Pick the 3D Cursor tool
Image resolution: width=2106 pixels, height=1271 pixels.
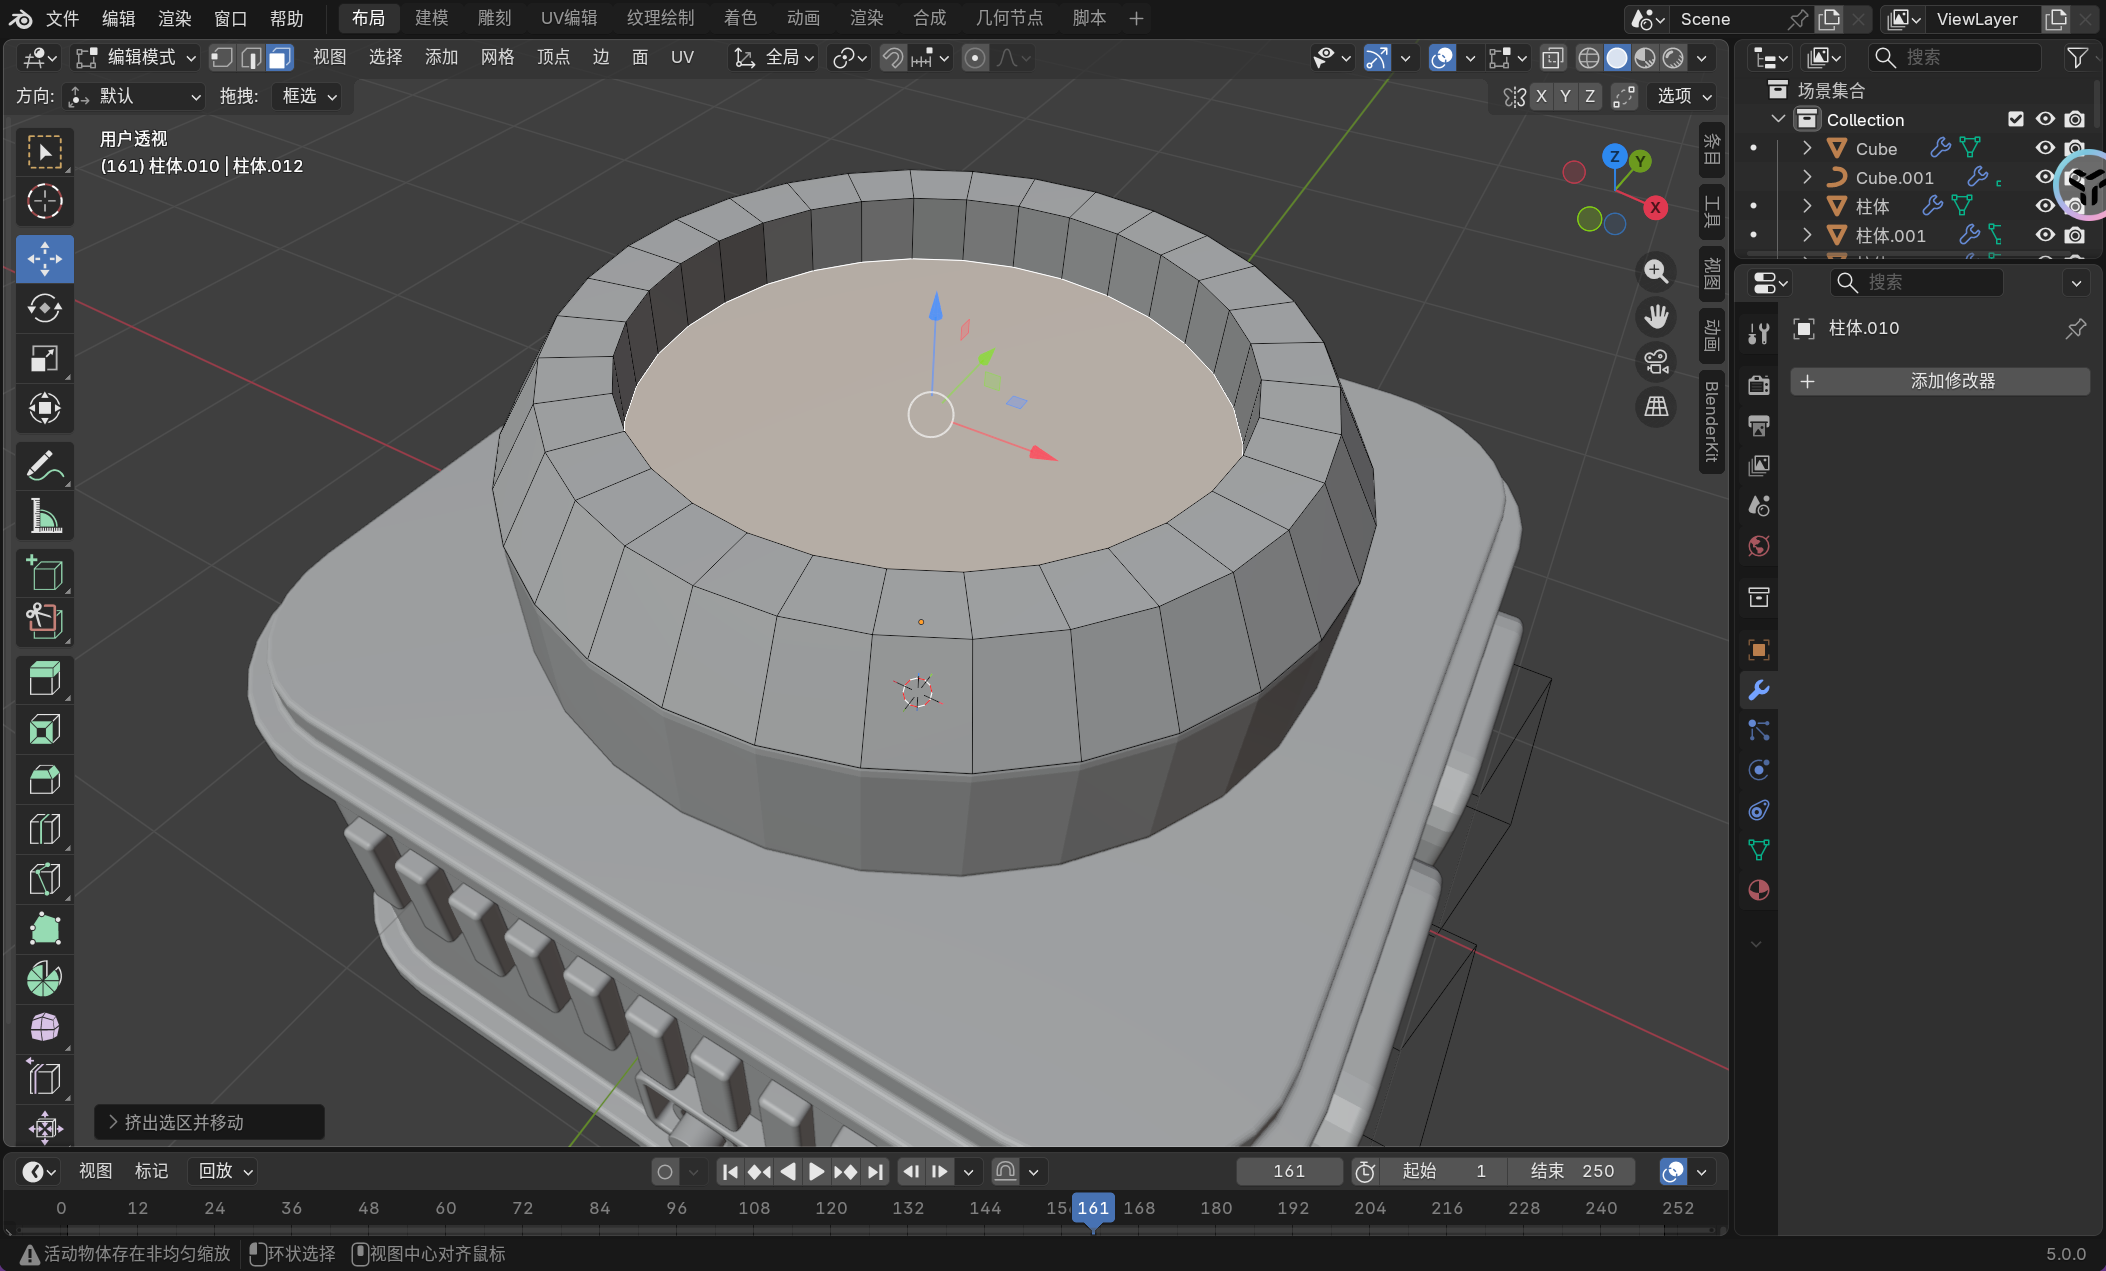click(x=44, y=202)
